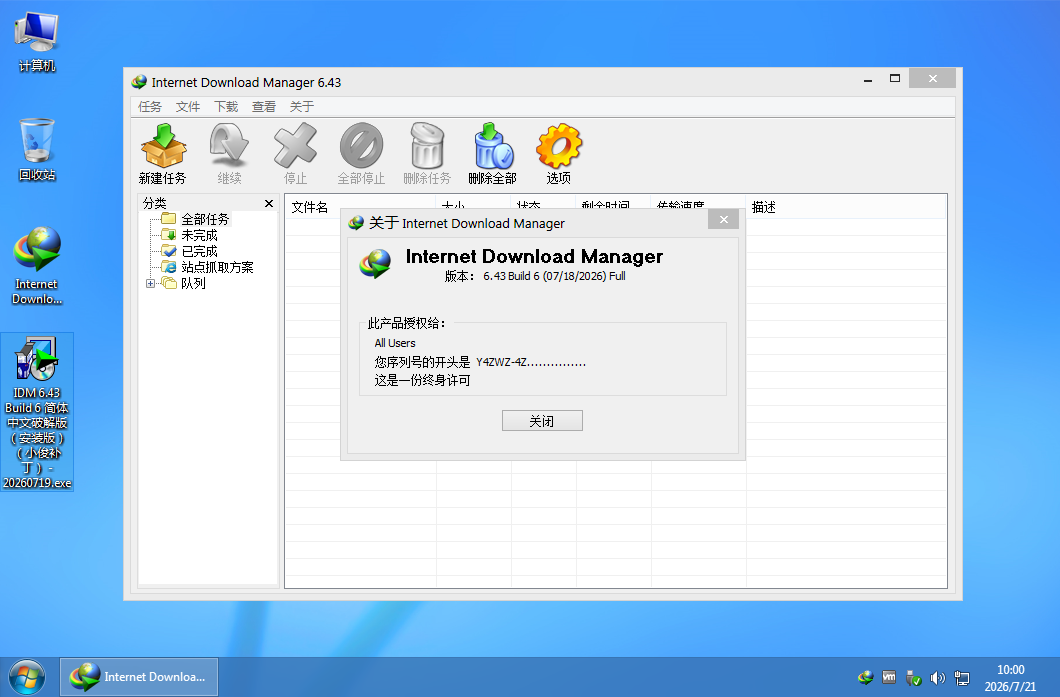
Task: Click IDM icon in main window title bar
Action: tap(139, 82)
